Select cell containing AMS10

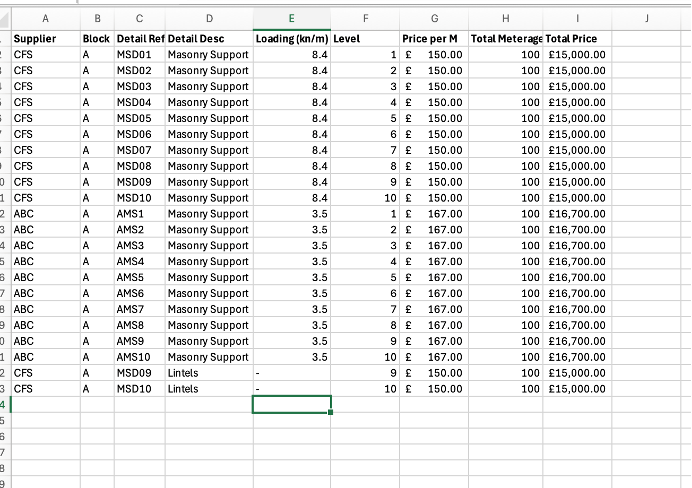point(140,357)
